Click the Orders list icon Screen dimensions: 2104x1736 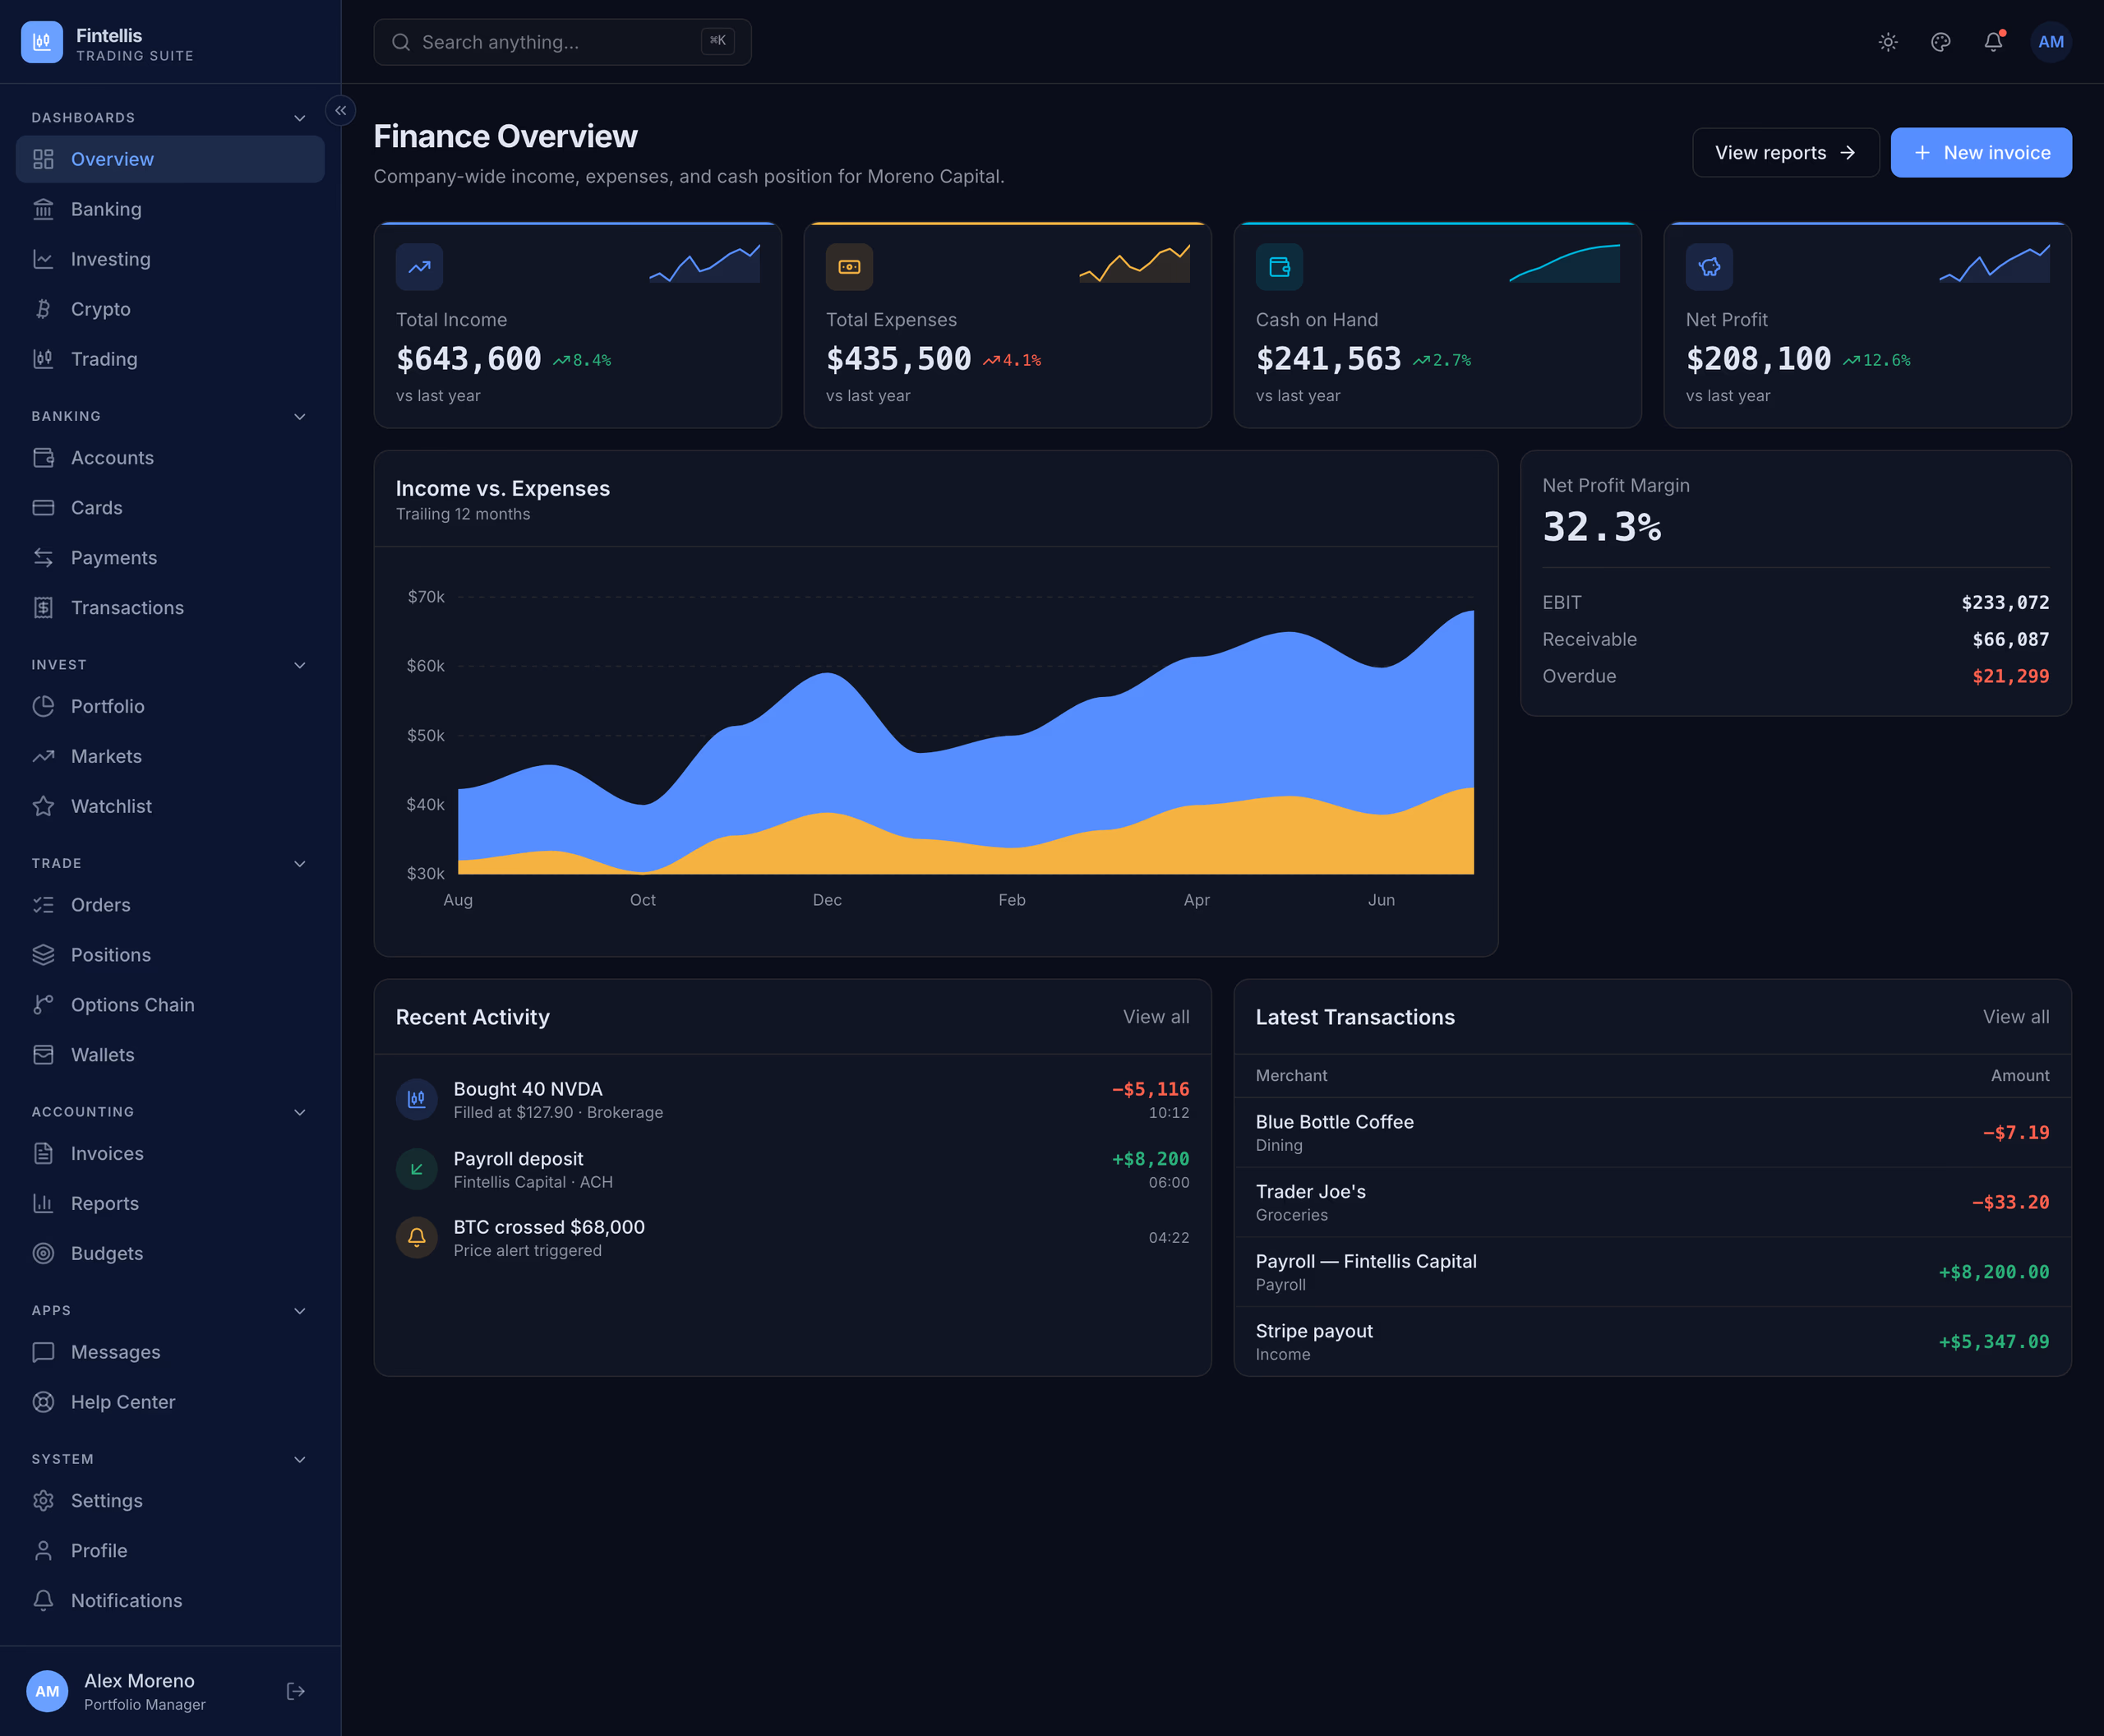pos(43,905)
